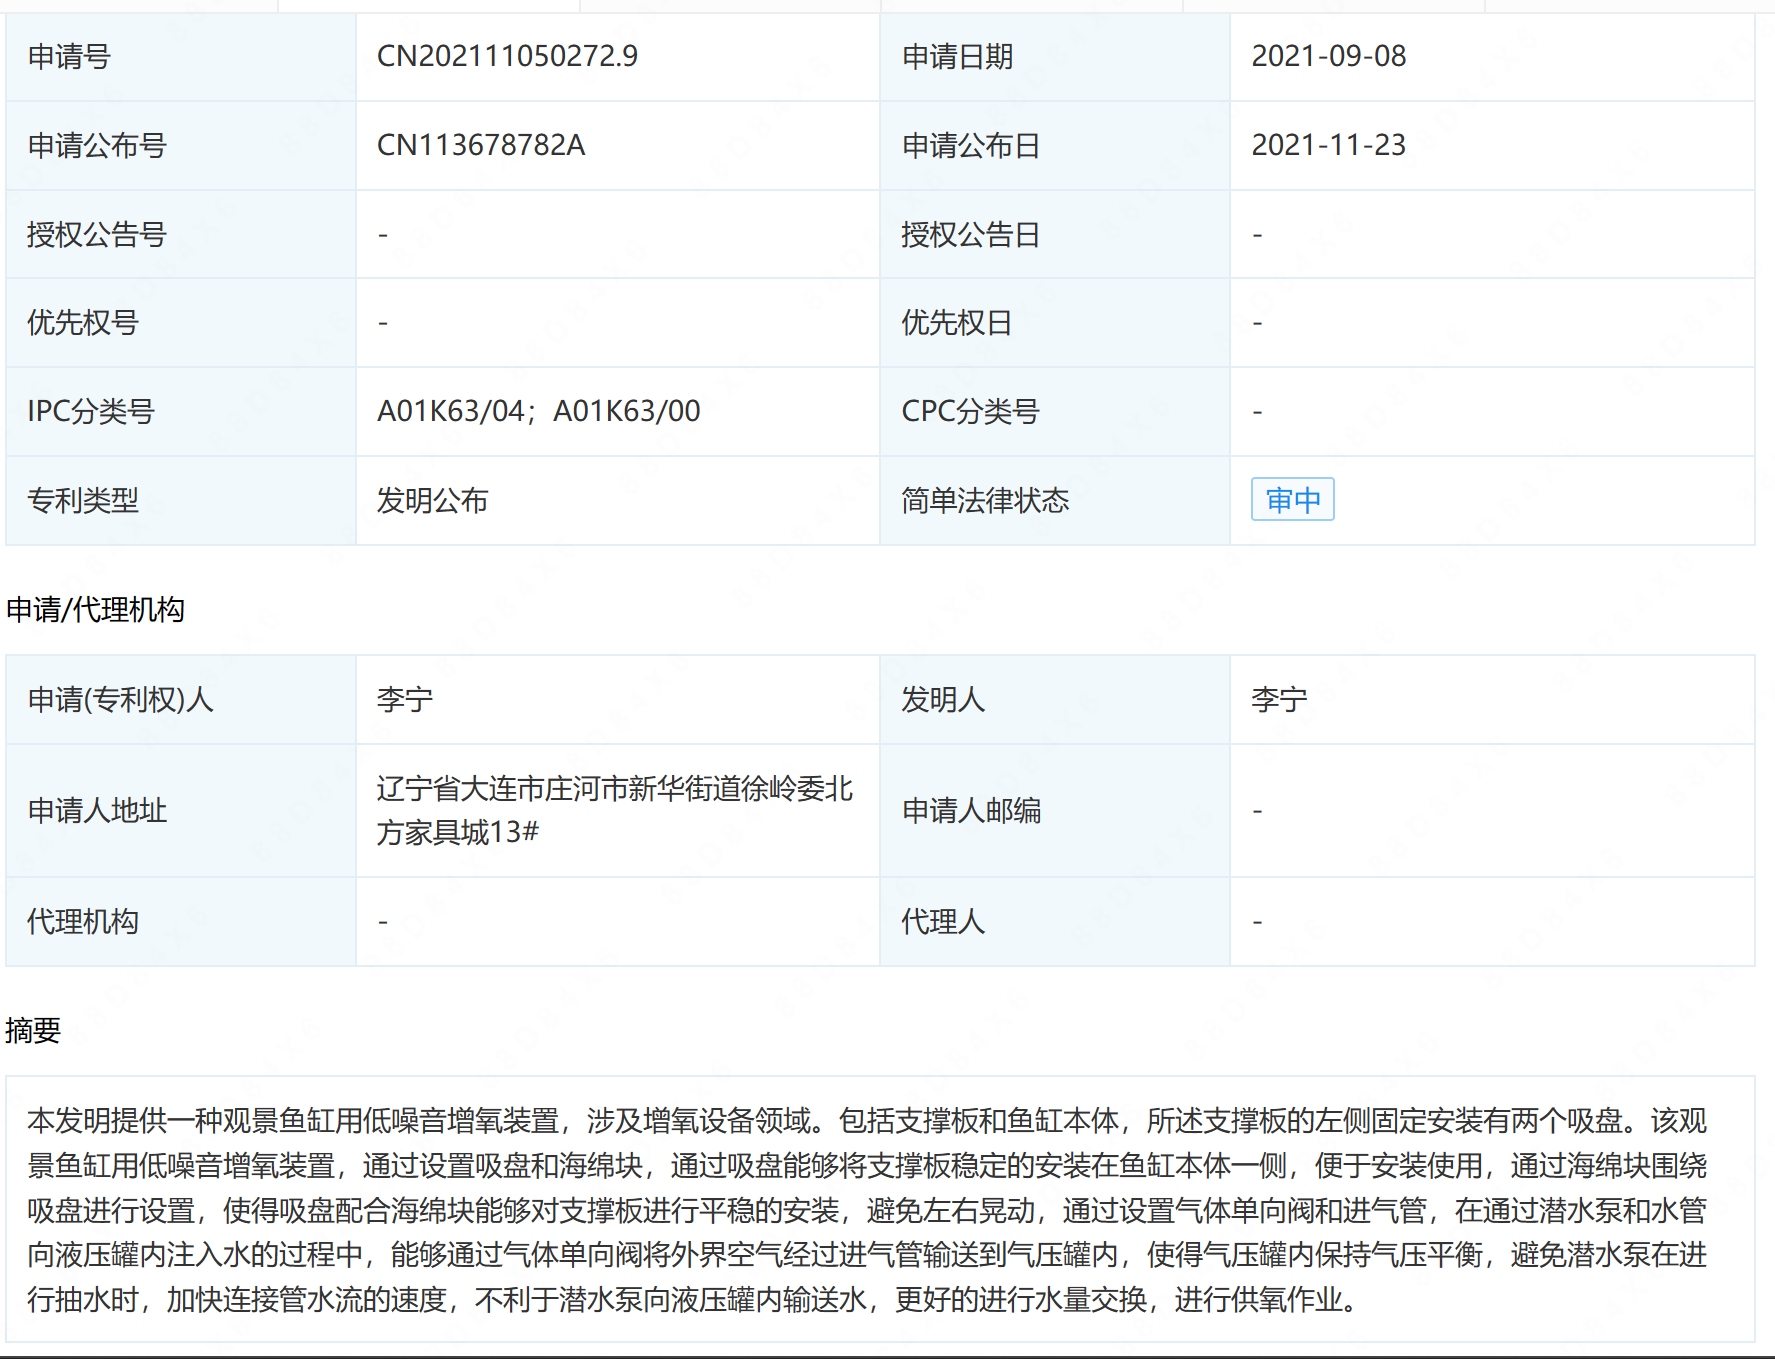Select publication number CN113678782A
1775x1359 pixels.
(481, 145)
